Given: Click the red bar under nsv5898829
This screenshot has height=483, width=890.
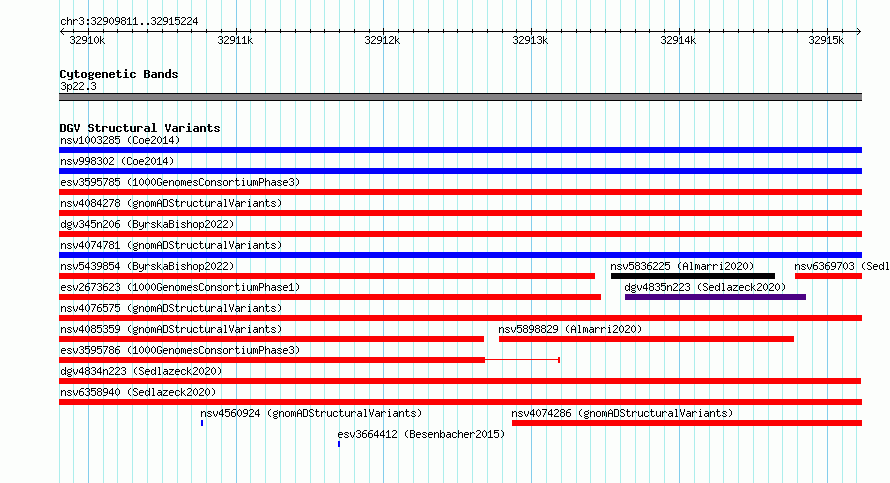Looking at the screenshot, I should pyautogui.click(x=646, y=339).
